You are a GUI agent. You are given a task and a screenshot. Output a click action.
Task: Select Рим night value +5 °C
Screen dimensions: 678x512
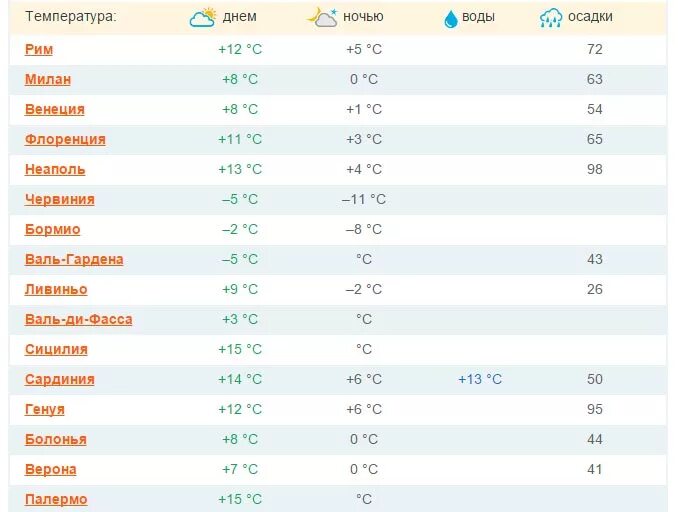coord(364,49)
